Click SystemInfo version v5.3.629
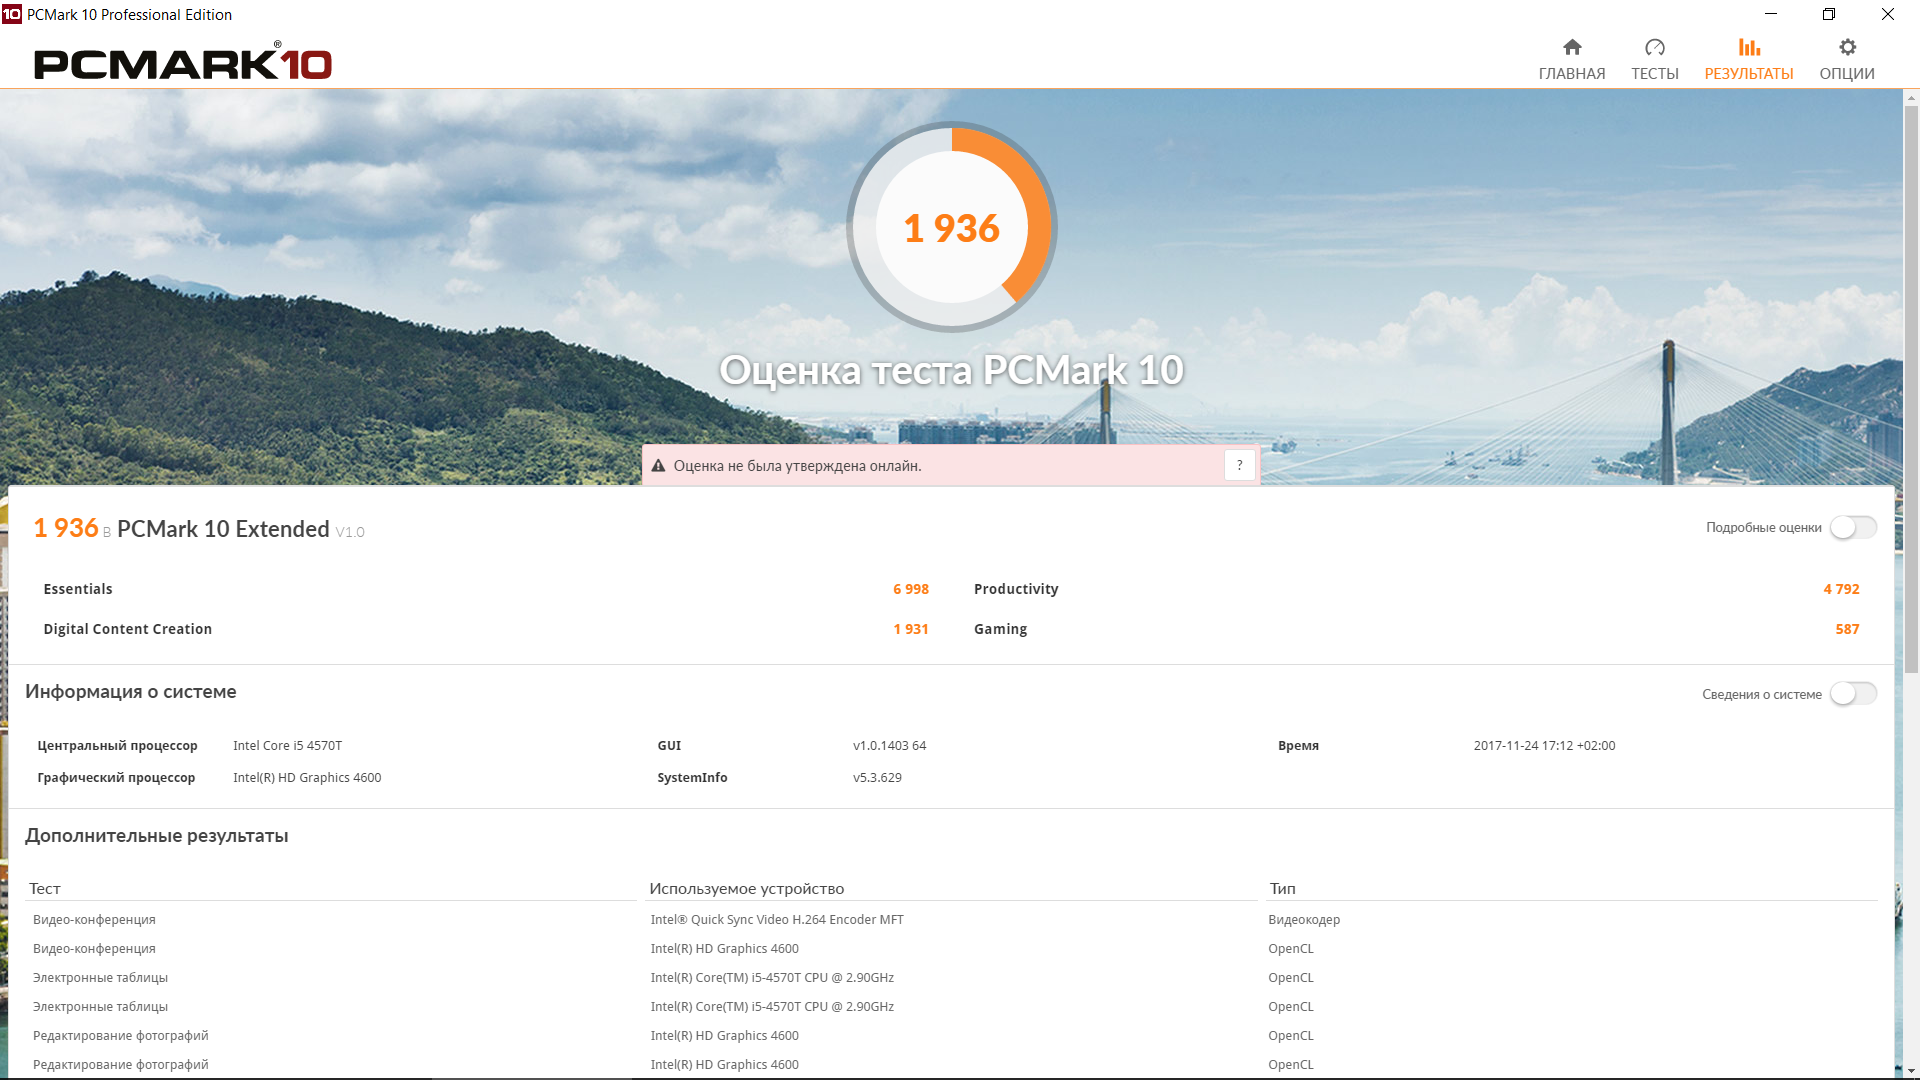This screenshot has height=1080, width=1920. pos(877,778)
